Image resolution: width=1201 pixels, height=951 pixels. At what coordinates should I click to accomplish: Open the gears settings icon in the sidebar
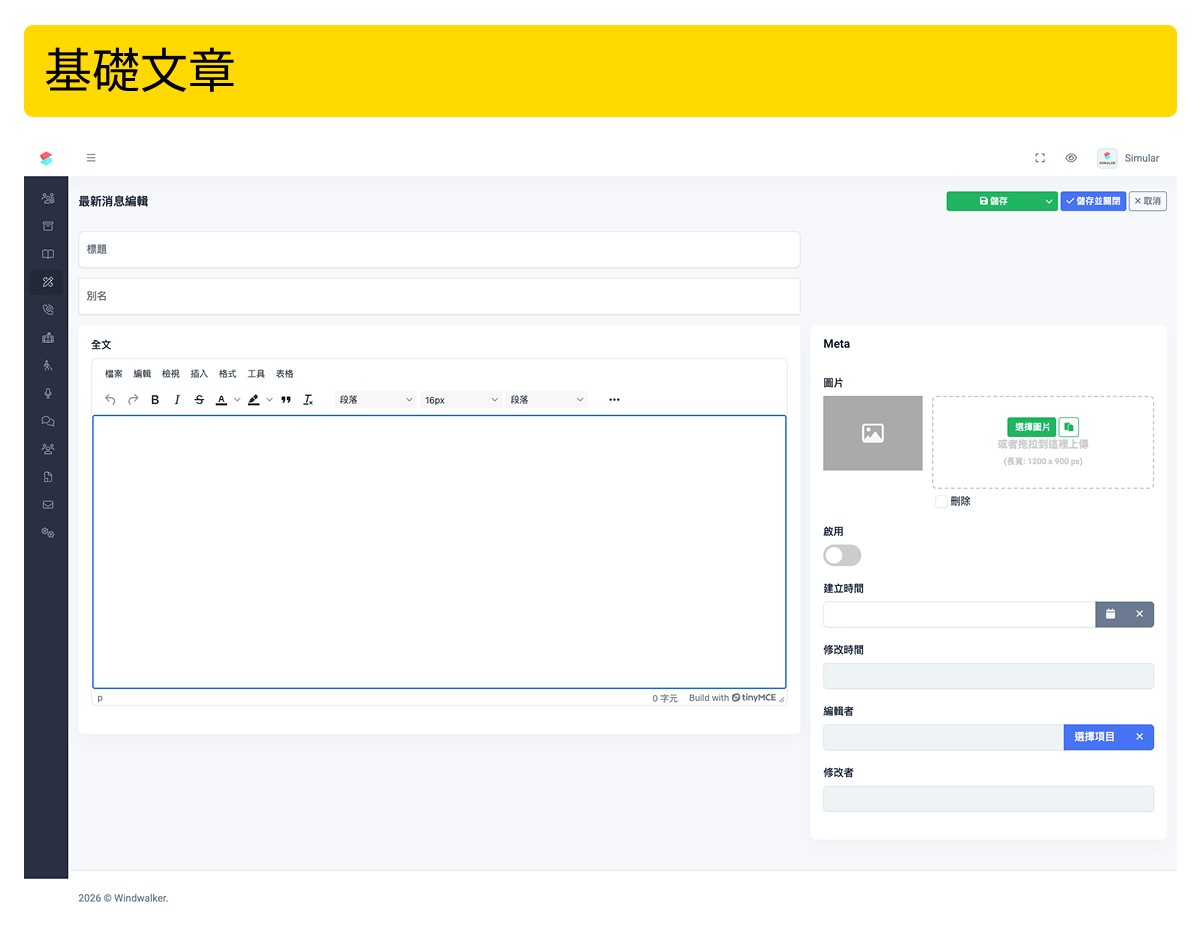(47, 533)
